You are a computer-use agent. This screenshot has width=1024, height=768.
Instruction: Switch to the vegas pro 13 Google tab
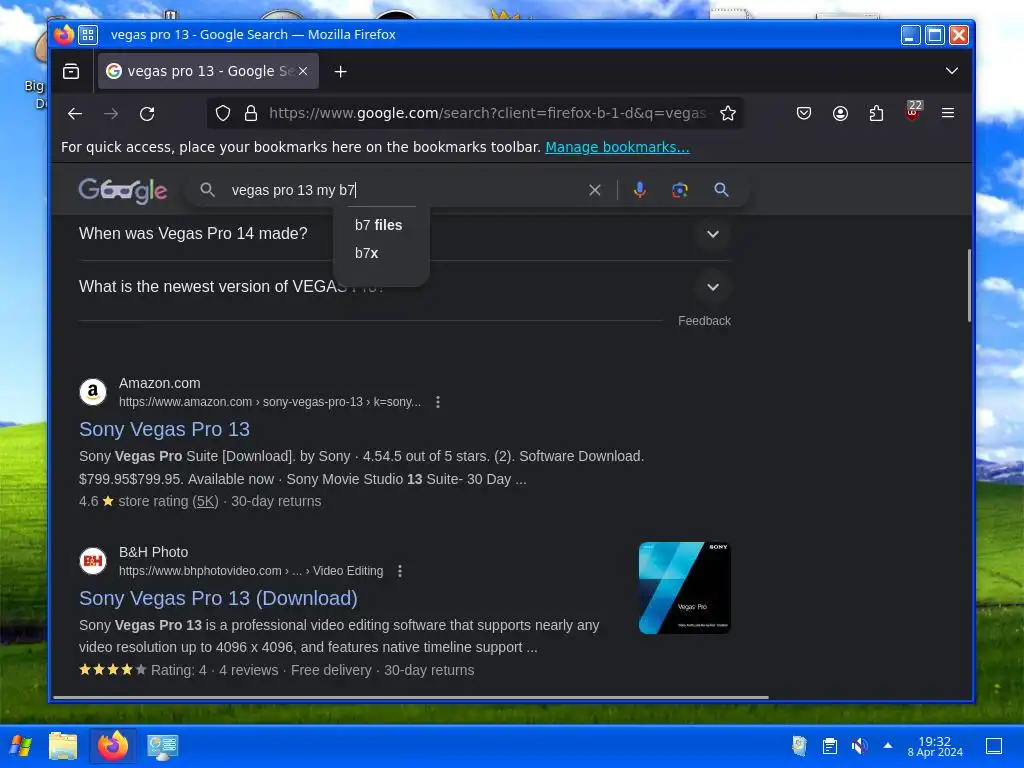click(x=208, y=71)
